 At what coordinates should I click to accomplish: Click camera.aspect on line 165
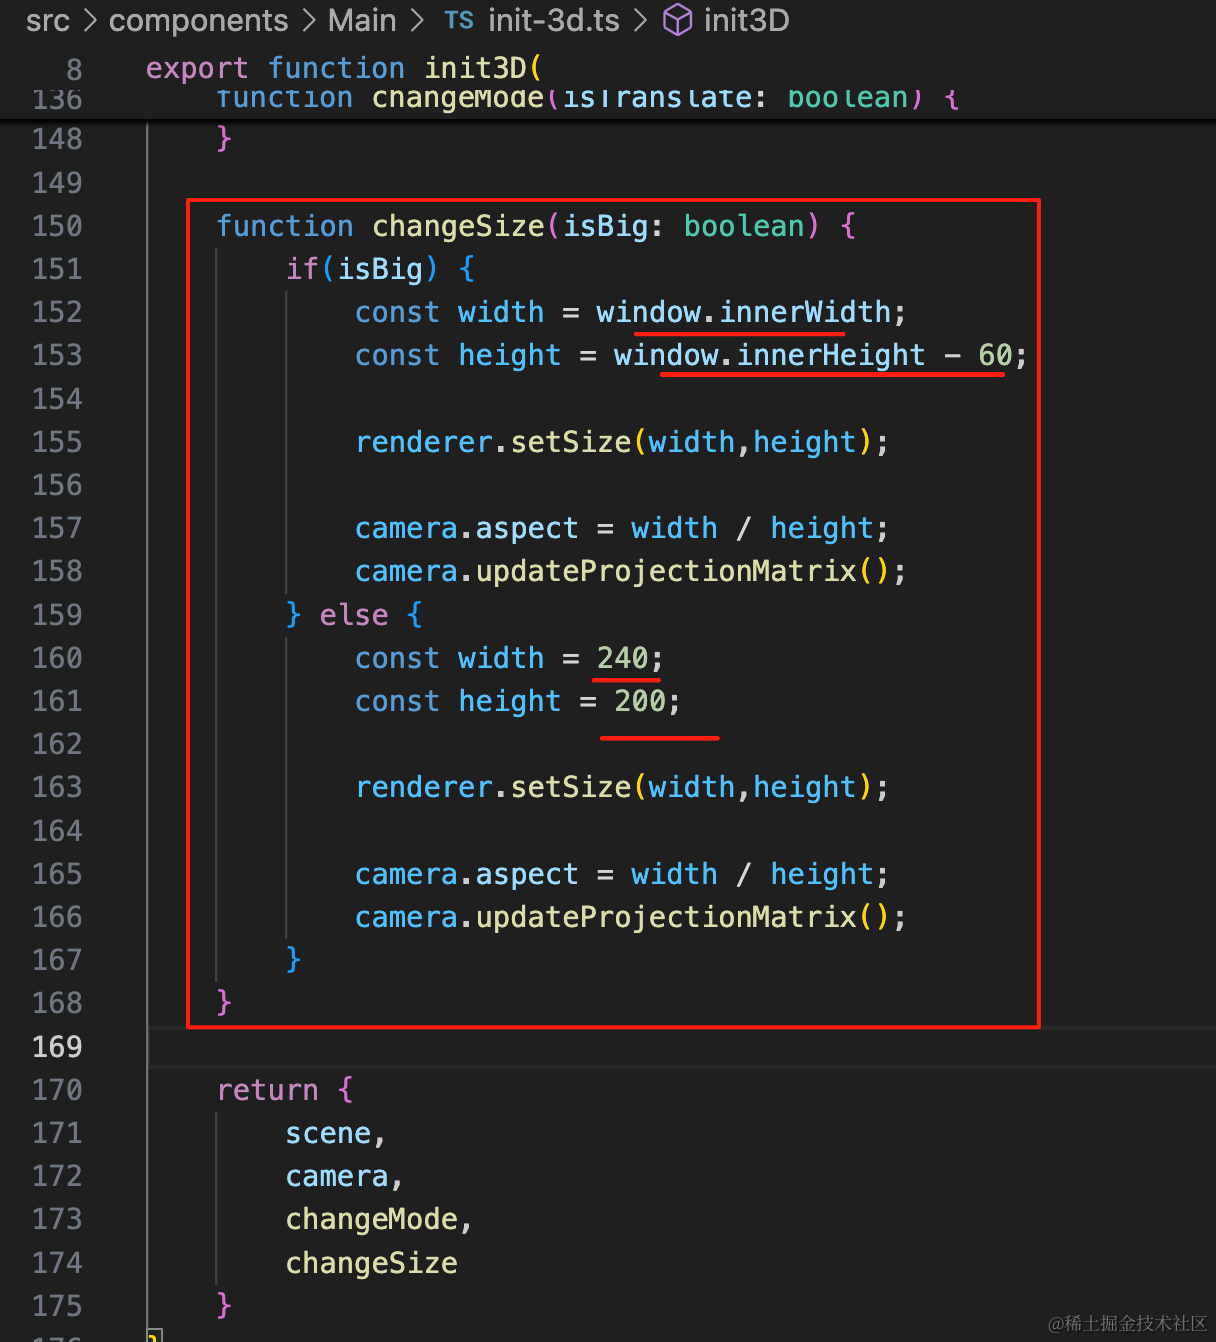(467, 874)
